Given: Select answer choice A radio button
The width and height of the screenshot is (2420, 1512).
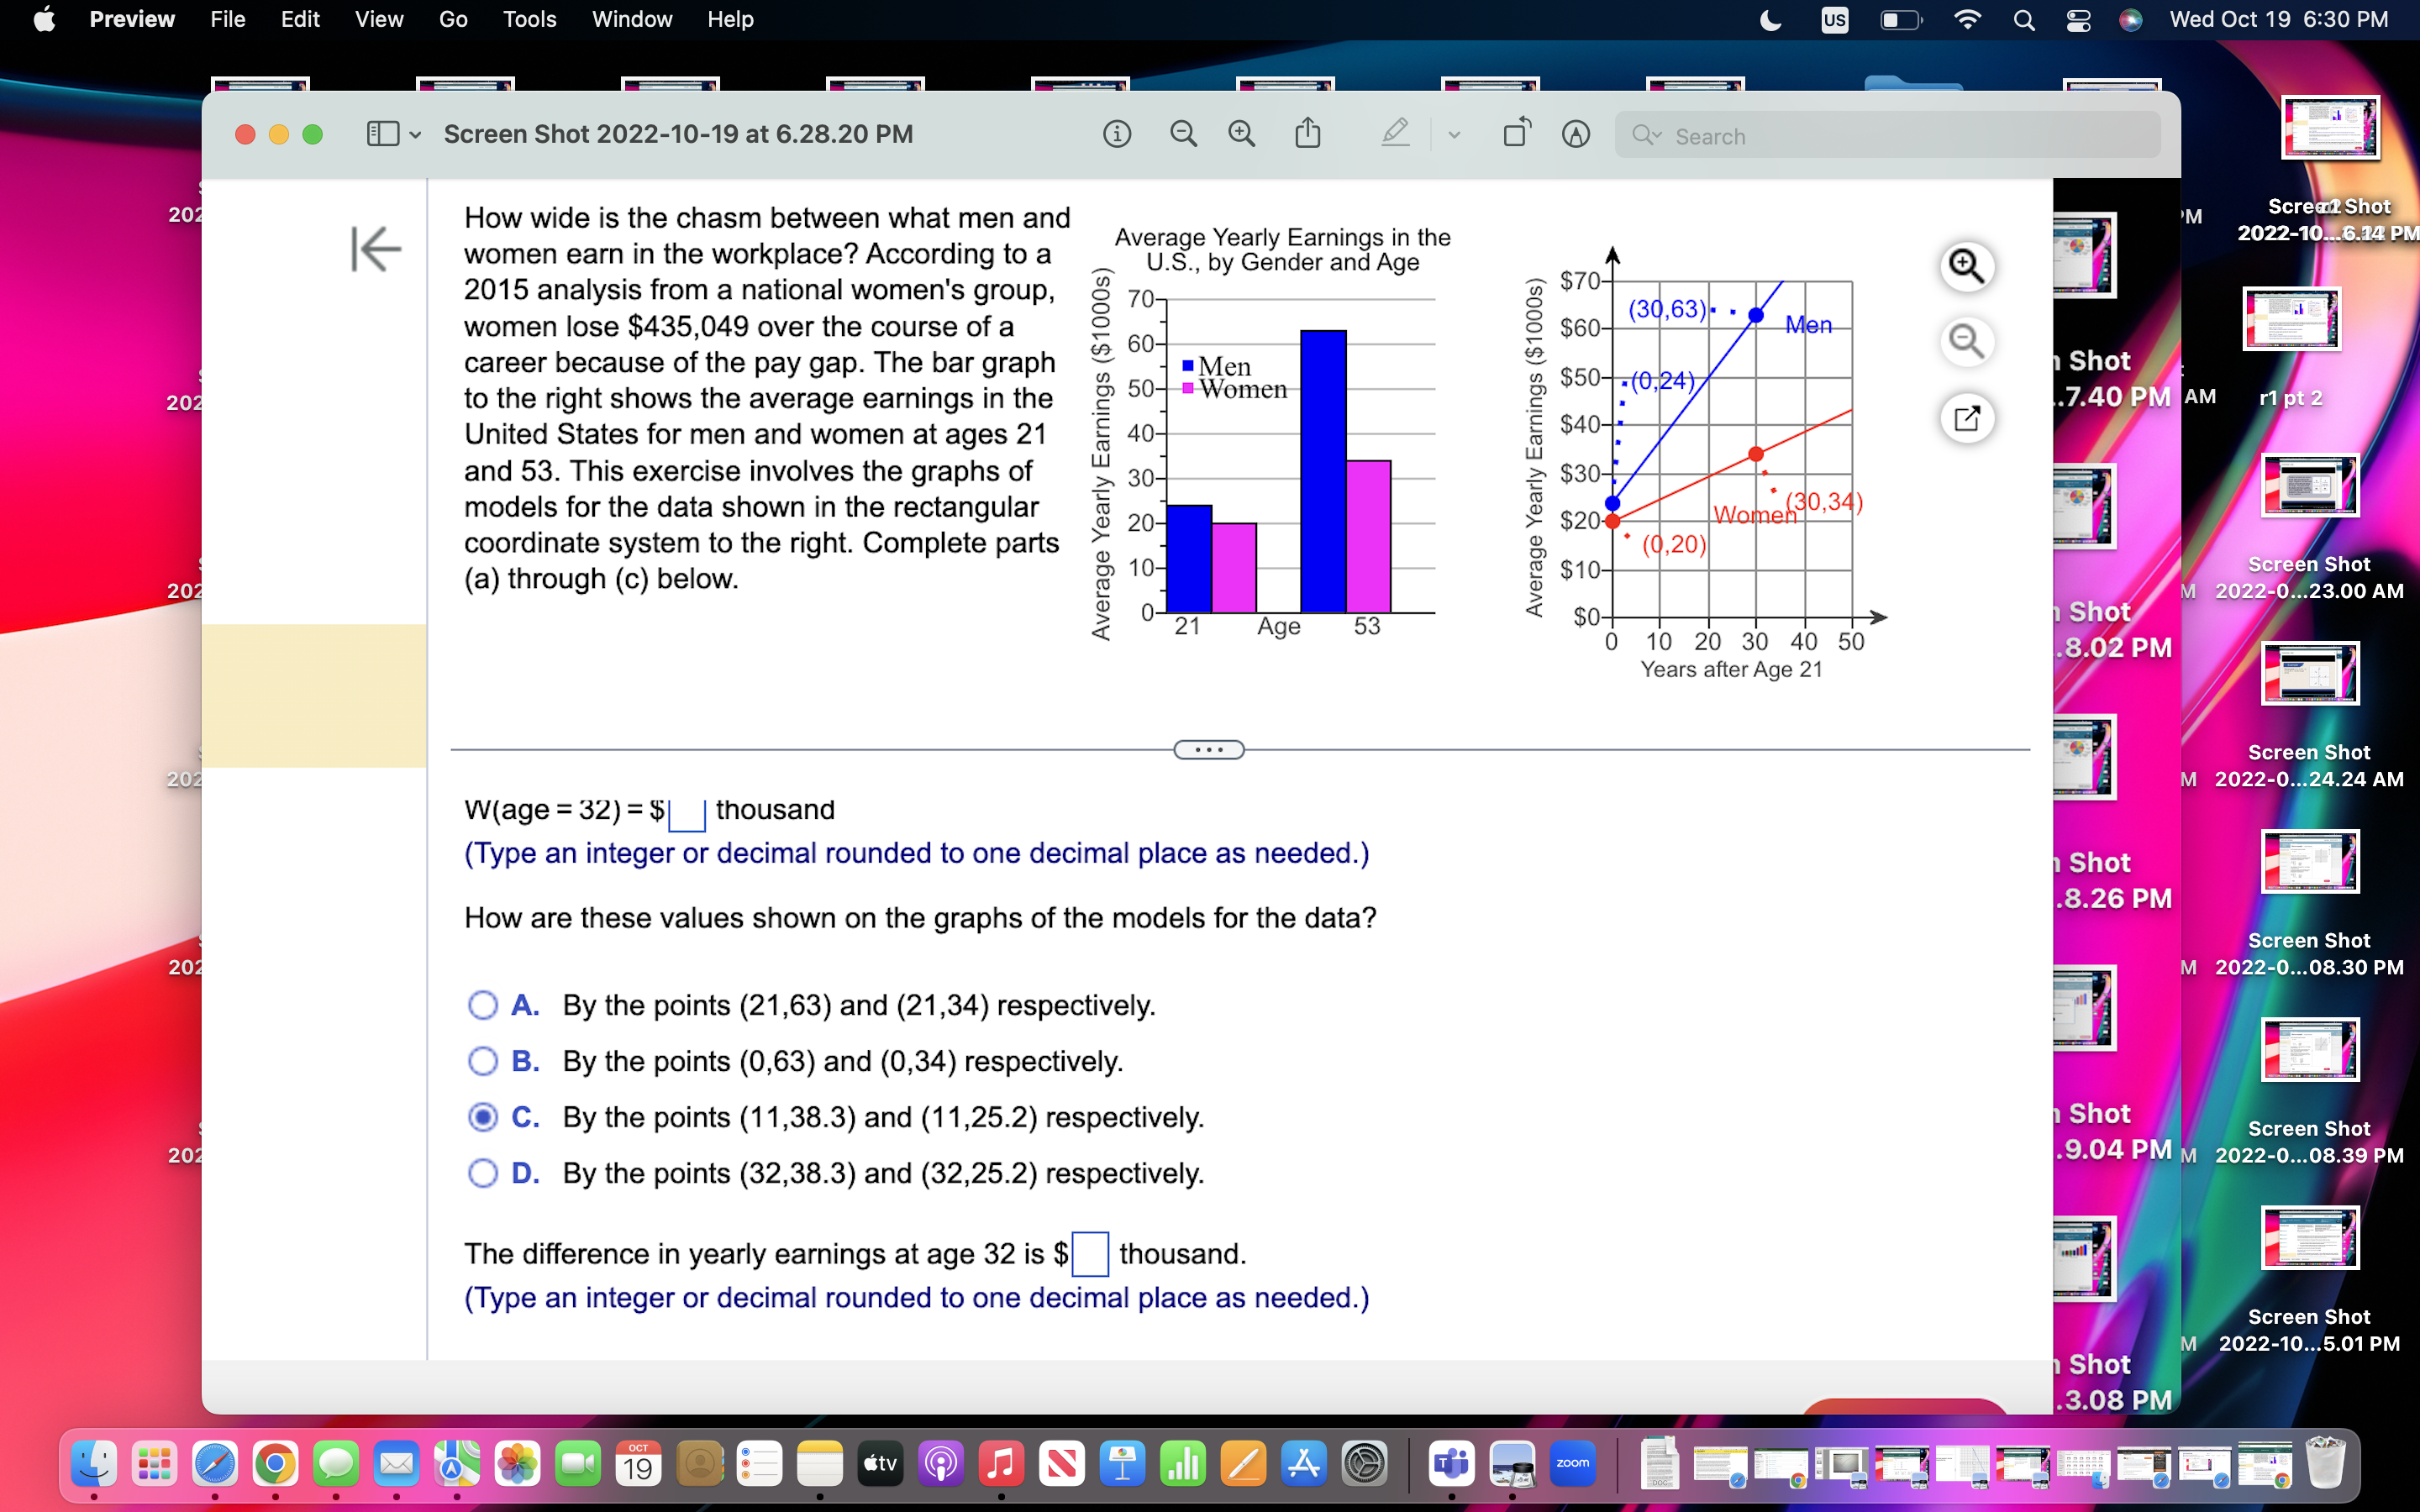Looking at the screenshot, I should coord(483,1005).
